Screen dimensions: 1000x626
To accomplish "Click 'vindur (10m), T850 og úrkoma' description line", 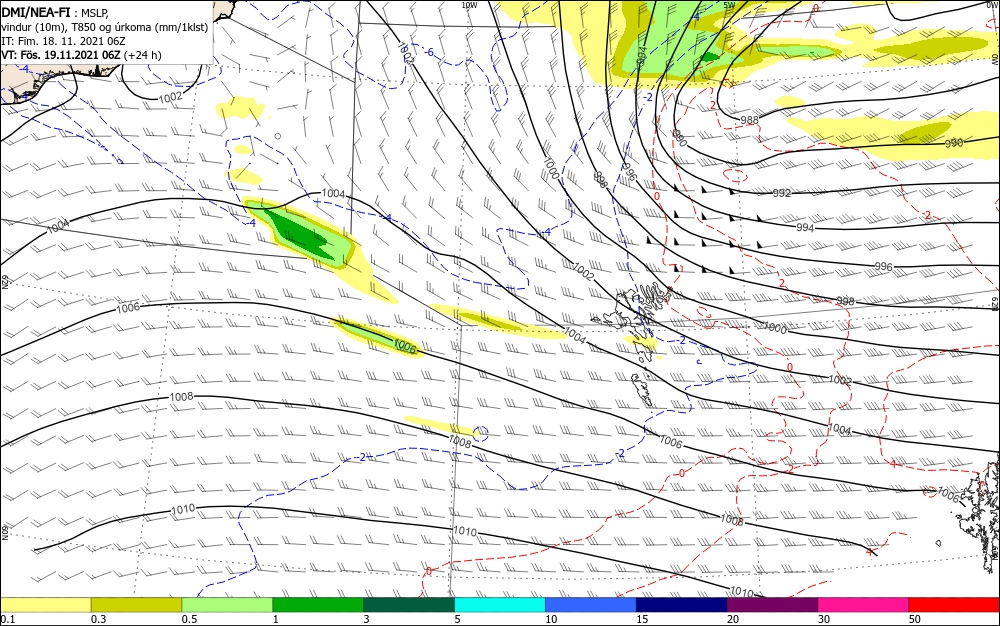I will click(105, 27).
